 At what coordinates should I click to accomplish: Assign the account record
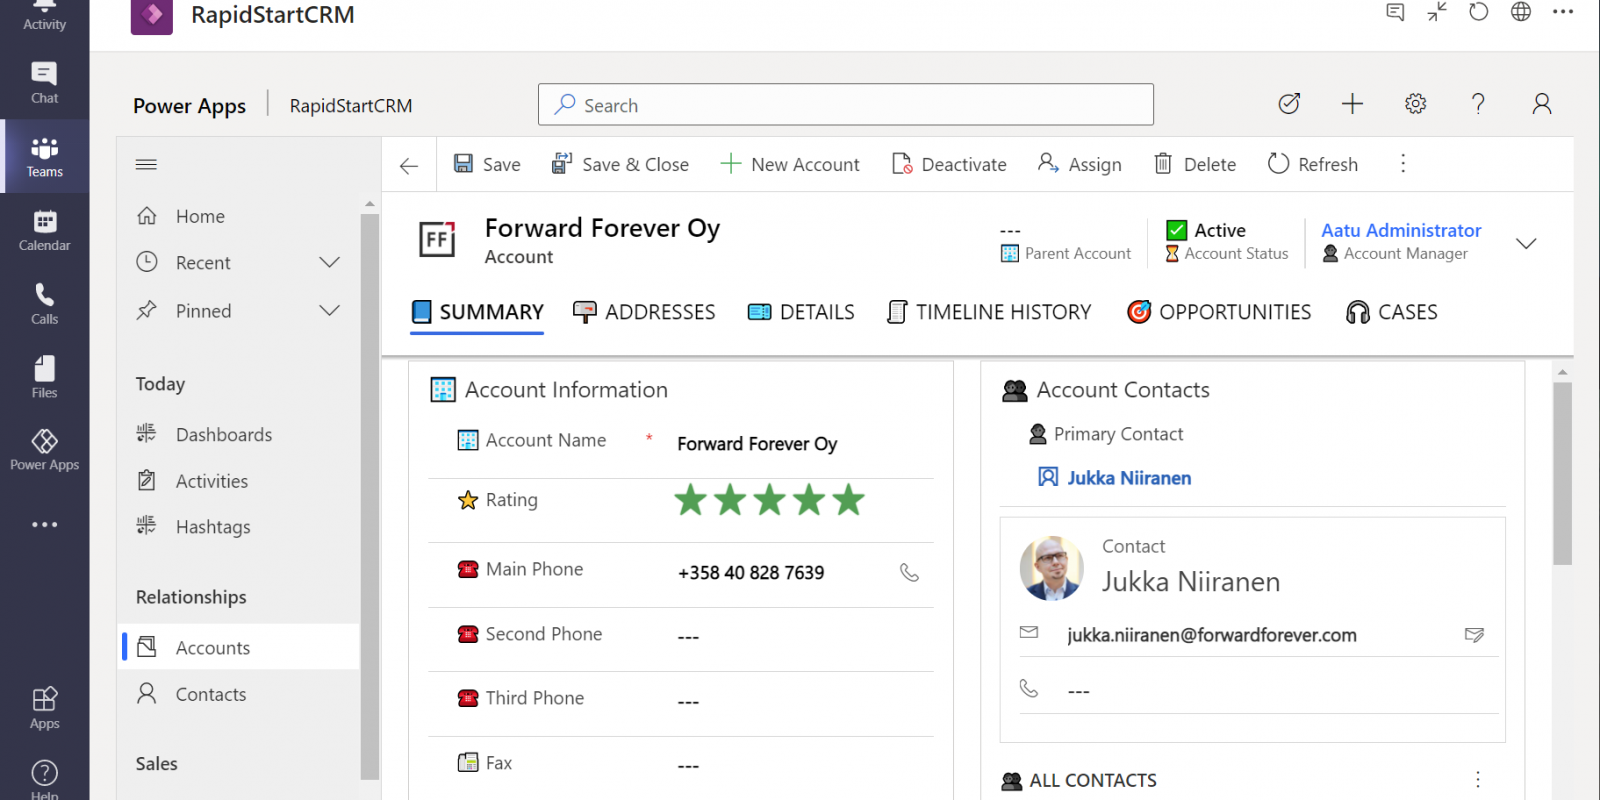1079,164
